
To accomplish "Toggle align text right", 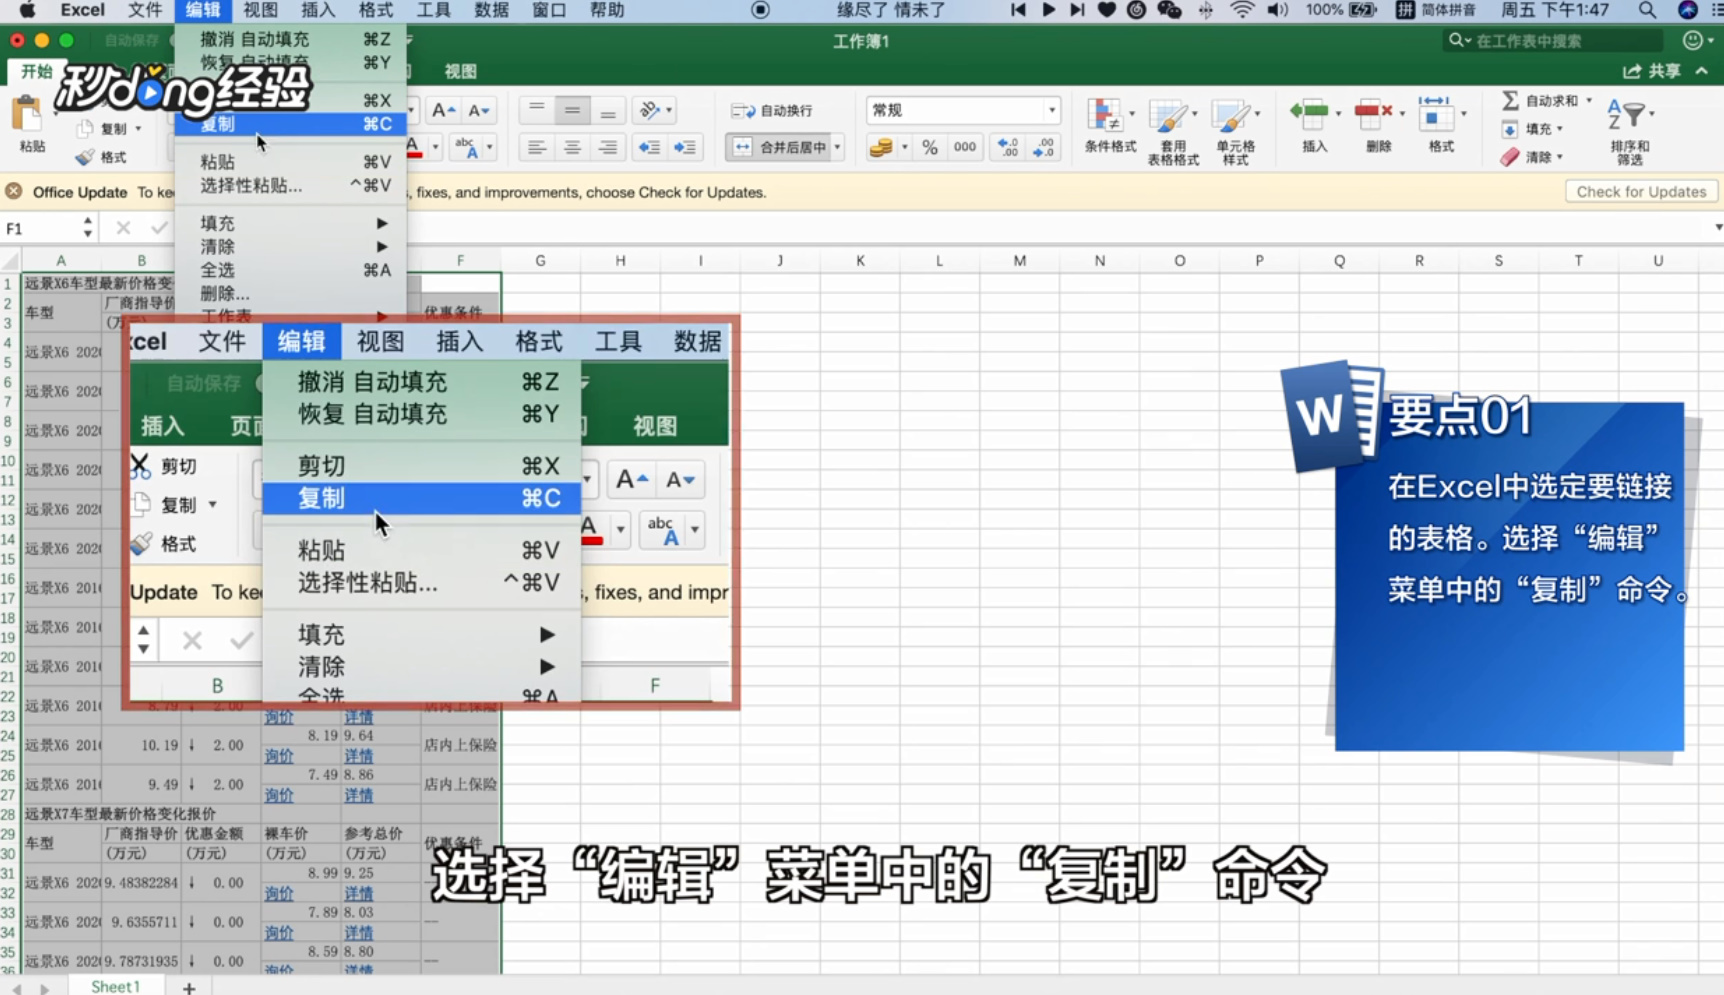I will 608,147.
